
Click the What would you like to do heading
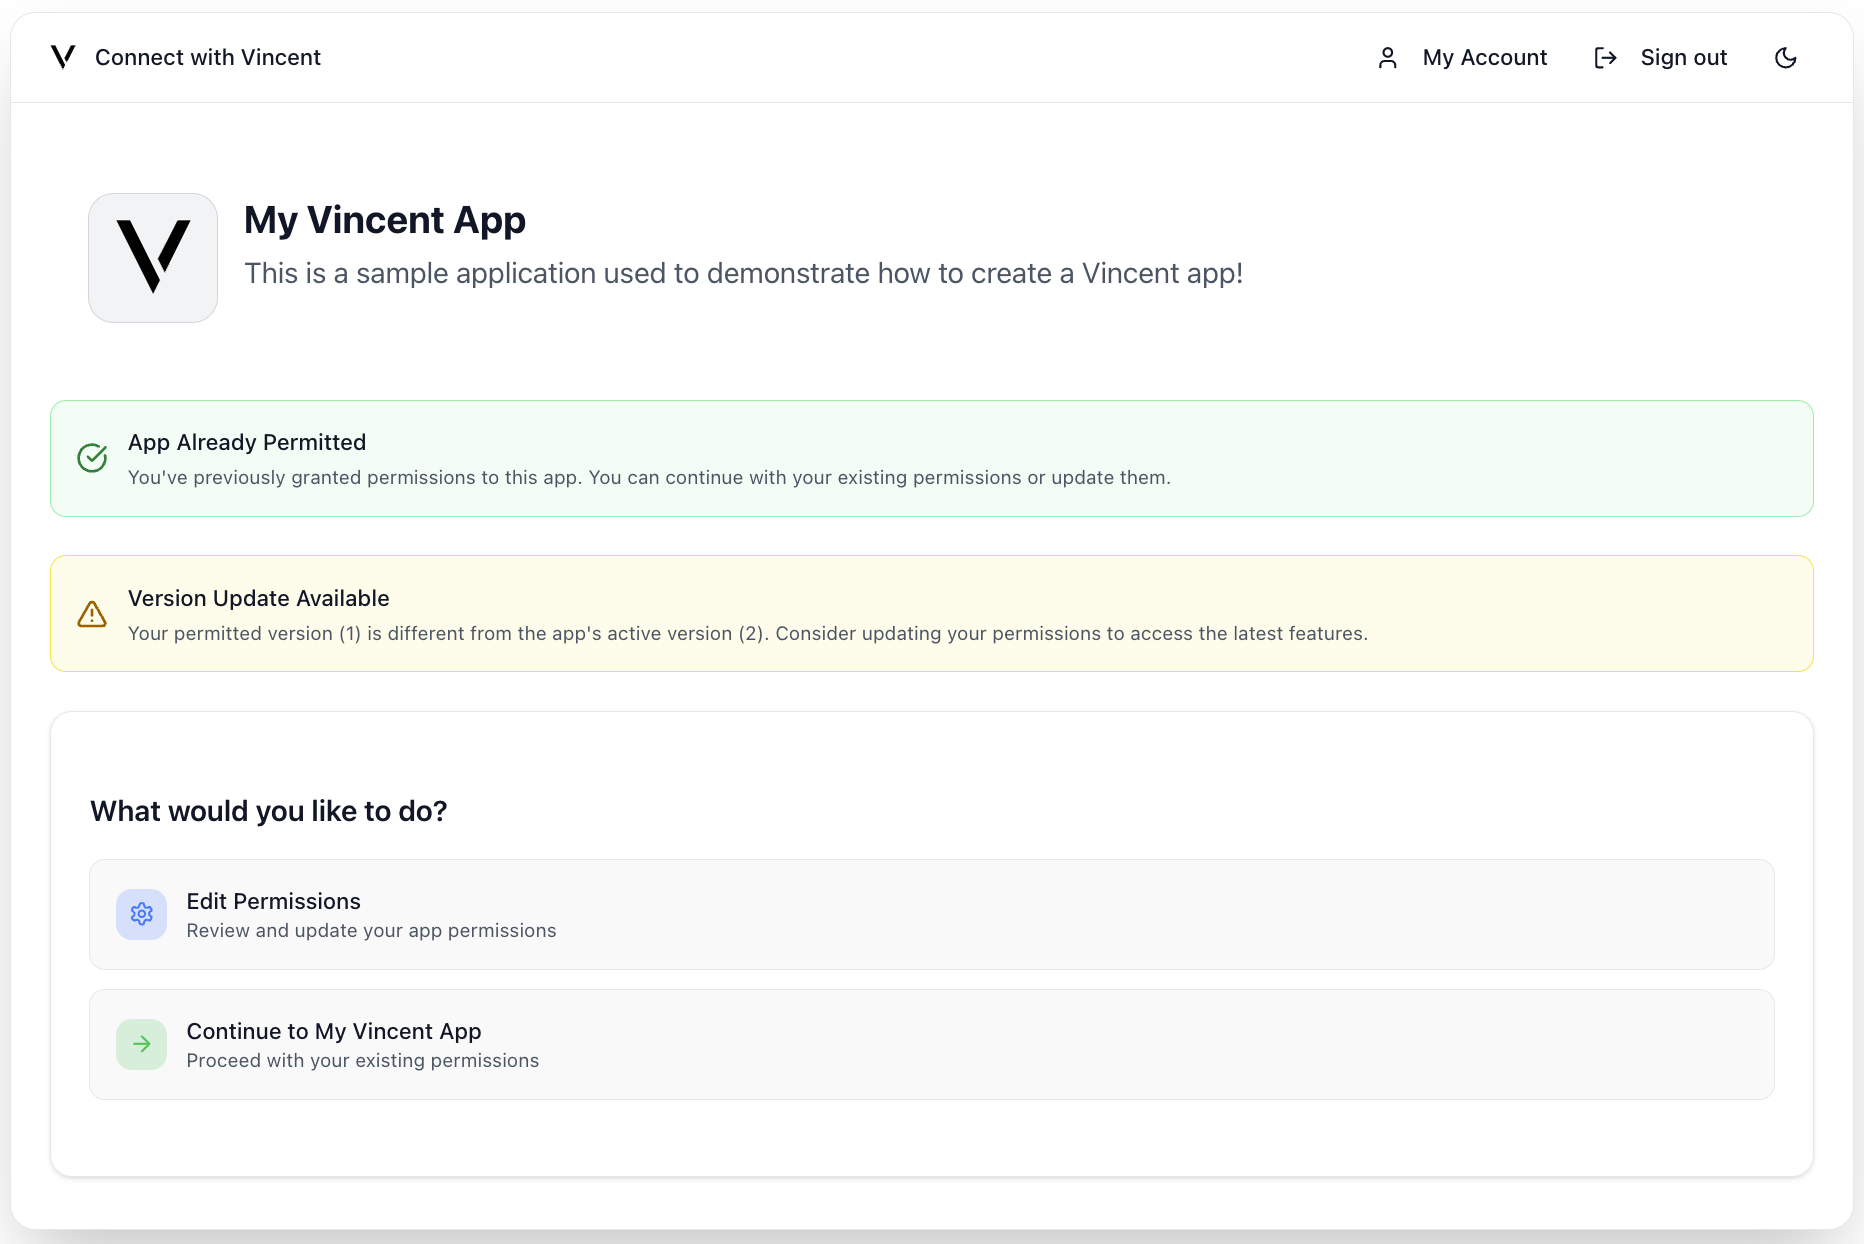(269, 811)
